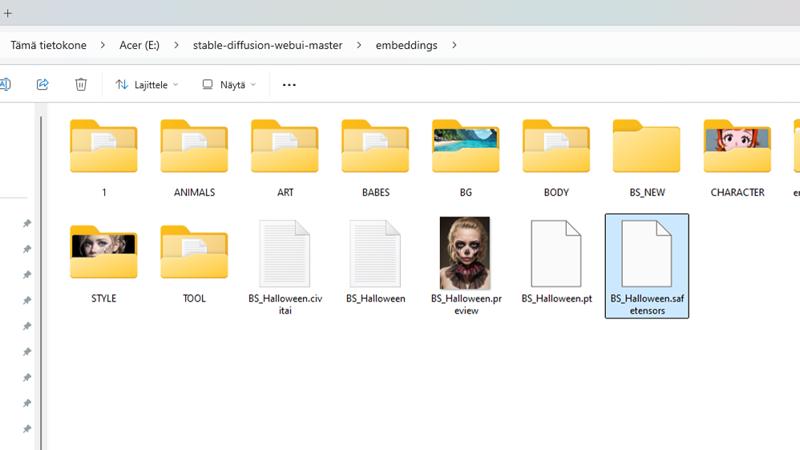Image resolution: width=800 pixels, height=450 pixels.
Task: Click the navigation pane scrollbar
Action: point(41,281)
